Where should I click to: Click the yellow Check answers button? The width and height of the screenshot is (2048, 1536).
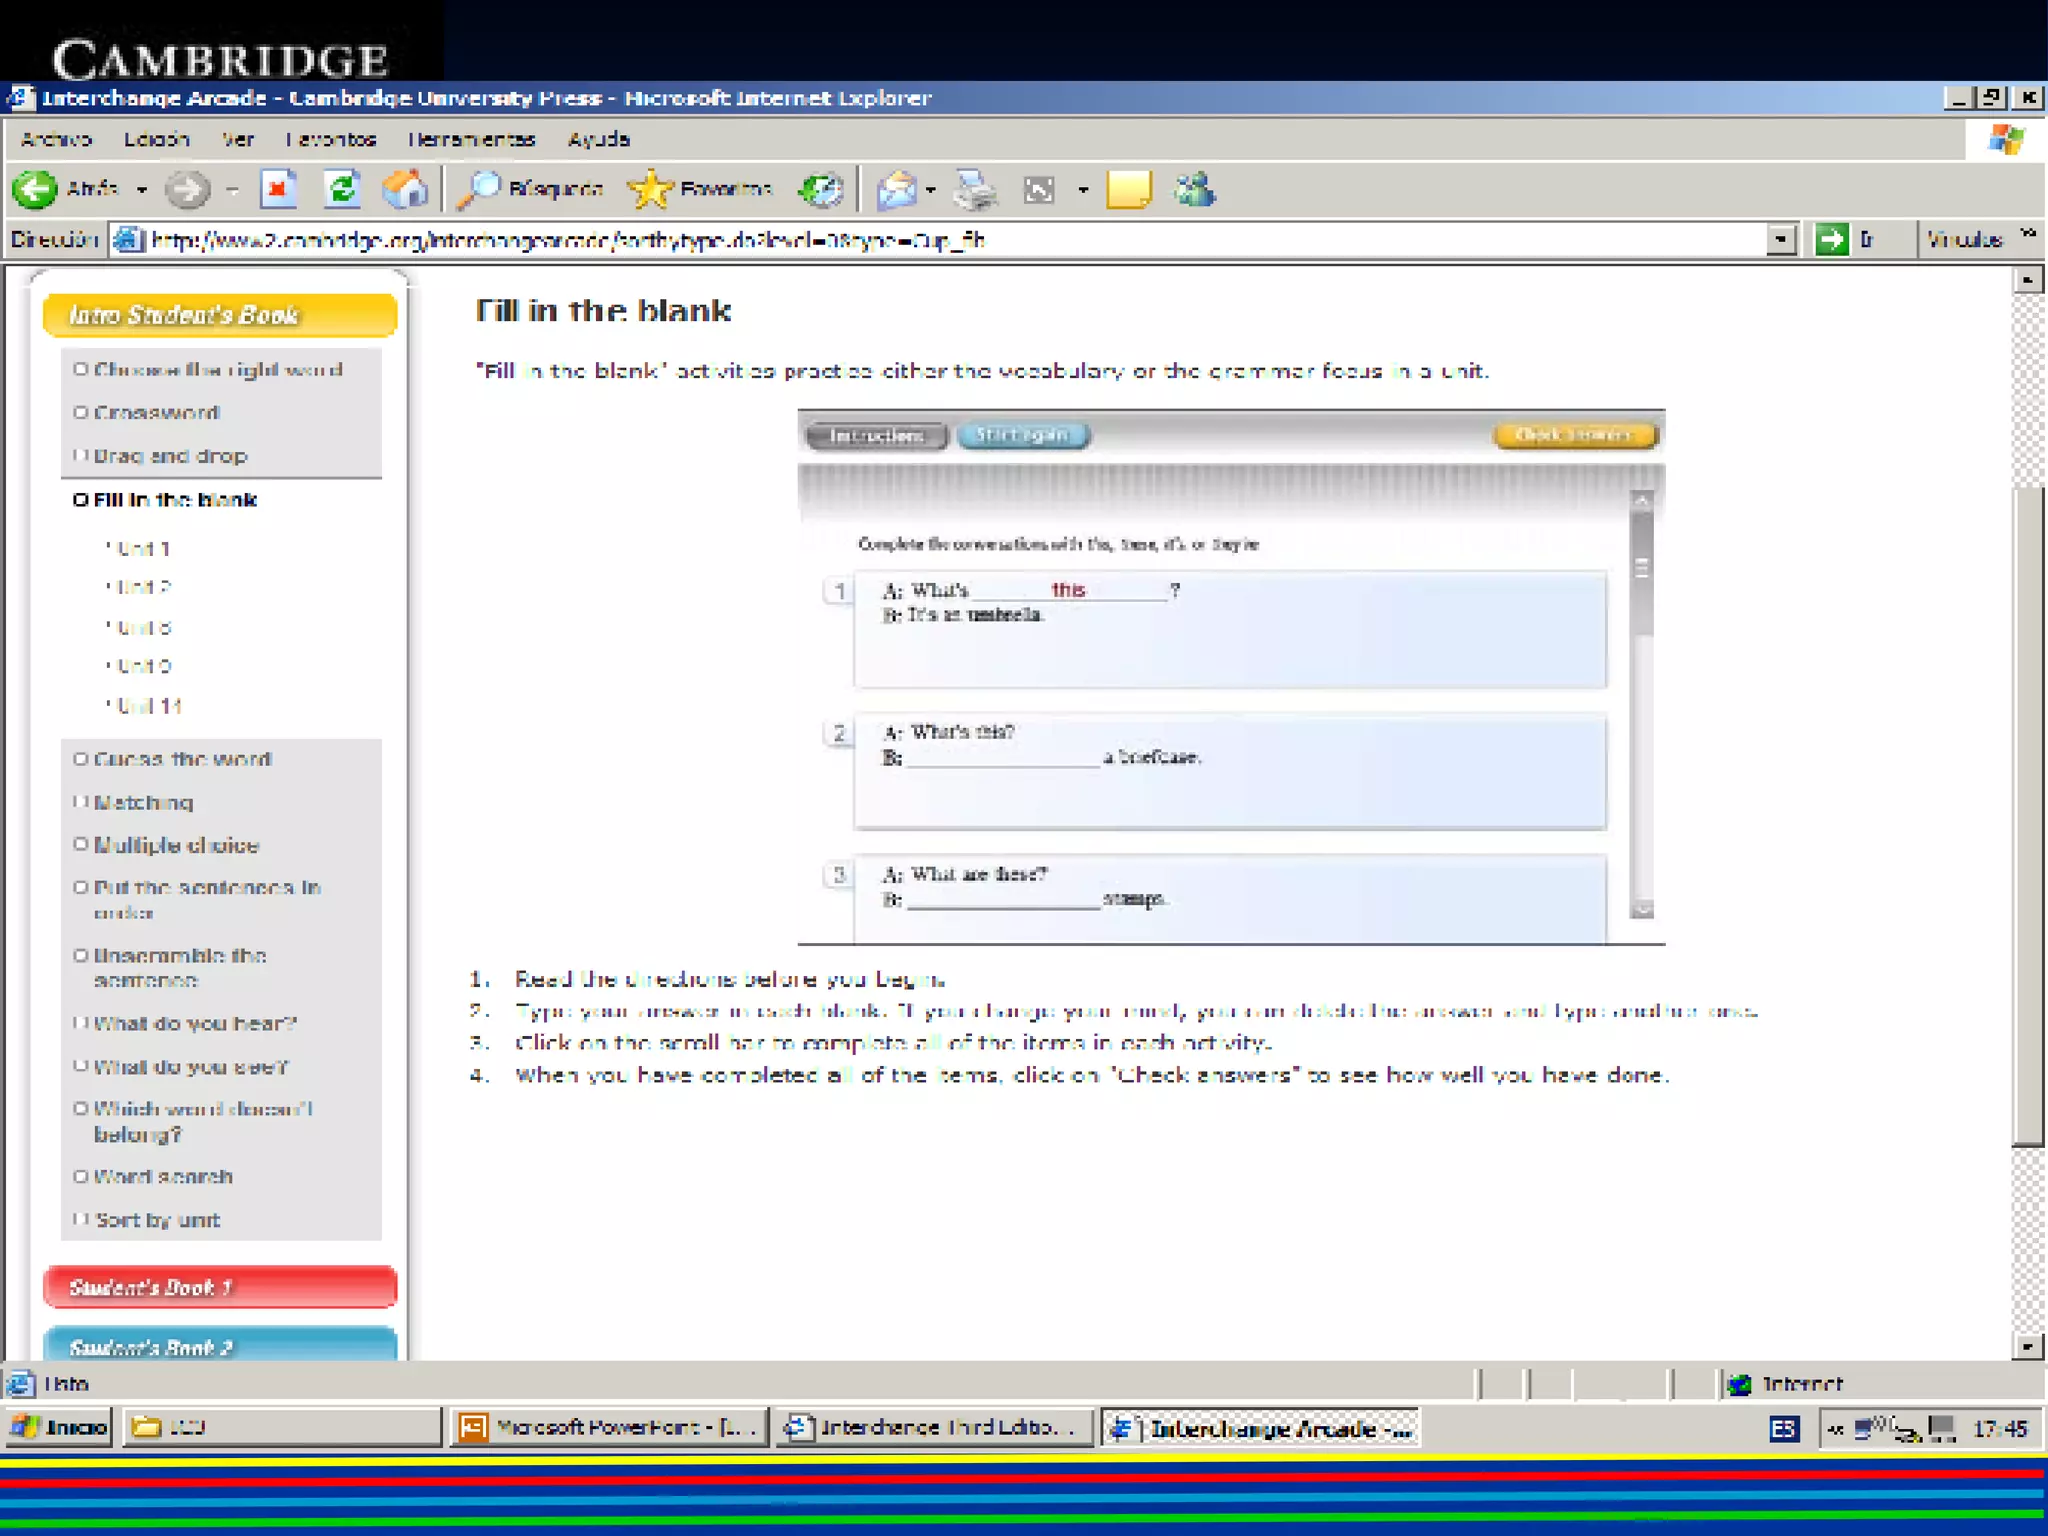(1574, 435)
